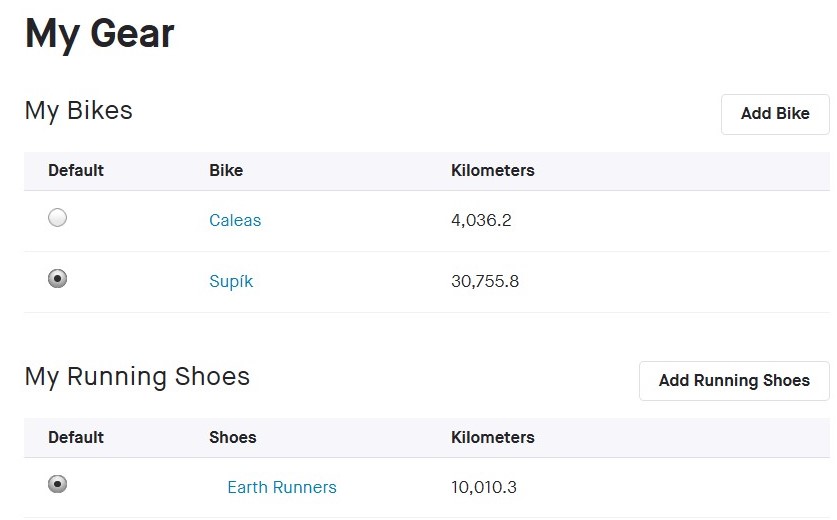Screen dimensions: 837x520
Task: Click the Default header in shoes table
Action: [76, 437]
